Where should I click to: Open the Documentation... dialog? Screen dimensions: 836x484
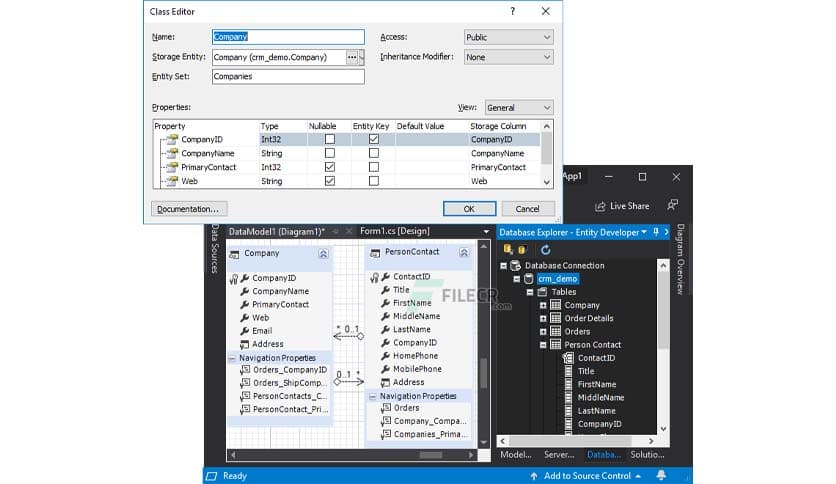point(189,208)
